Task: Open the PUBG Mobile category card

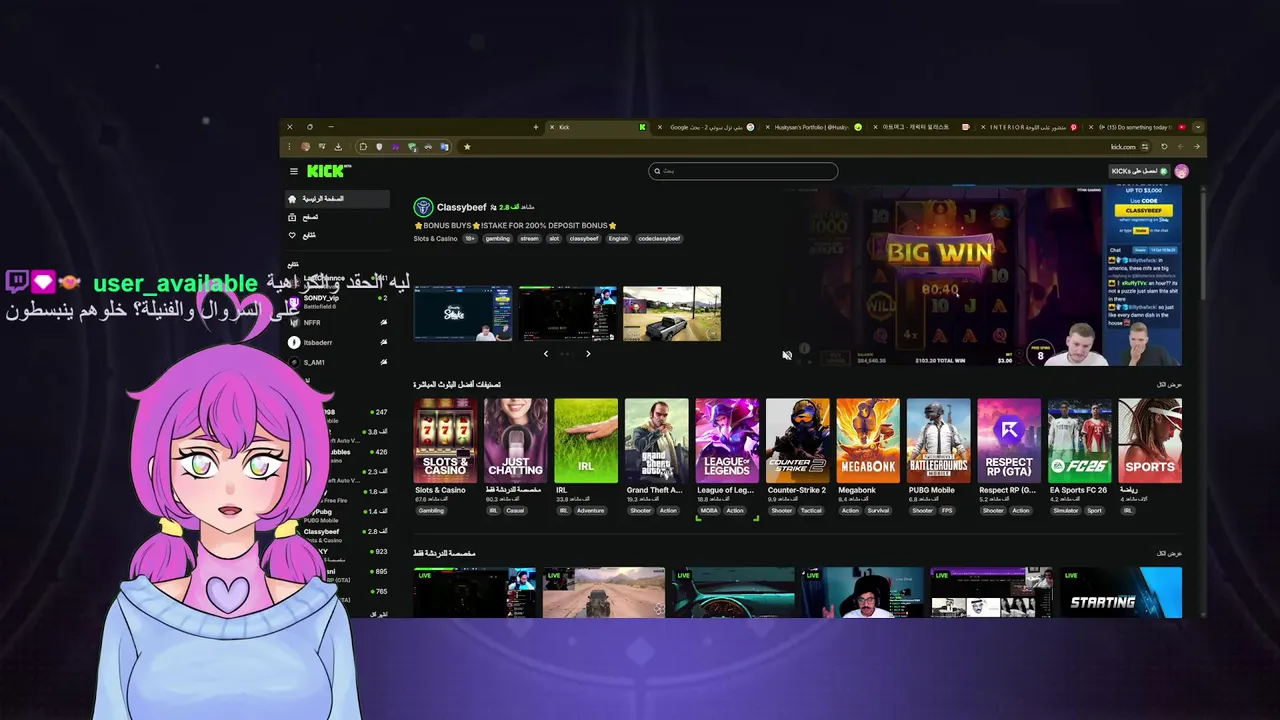Action: click(x=939, y=441)
